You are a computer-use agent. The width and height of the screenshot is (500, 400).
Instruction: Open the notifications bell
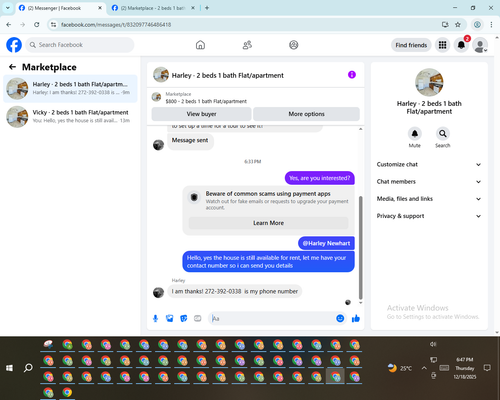tap(461, 45)
